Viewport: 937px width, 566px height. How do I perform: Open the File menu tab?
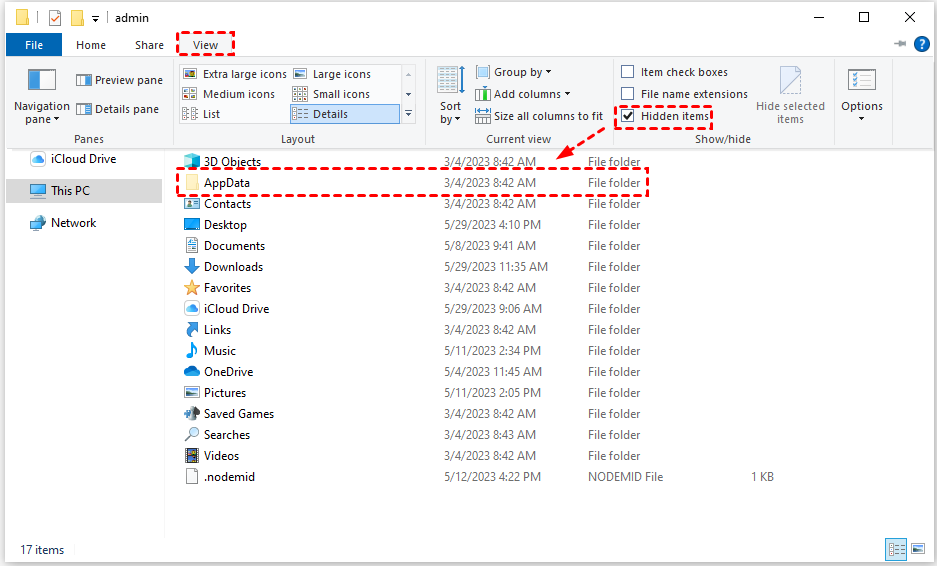[33, 45]
